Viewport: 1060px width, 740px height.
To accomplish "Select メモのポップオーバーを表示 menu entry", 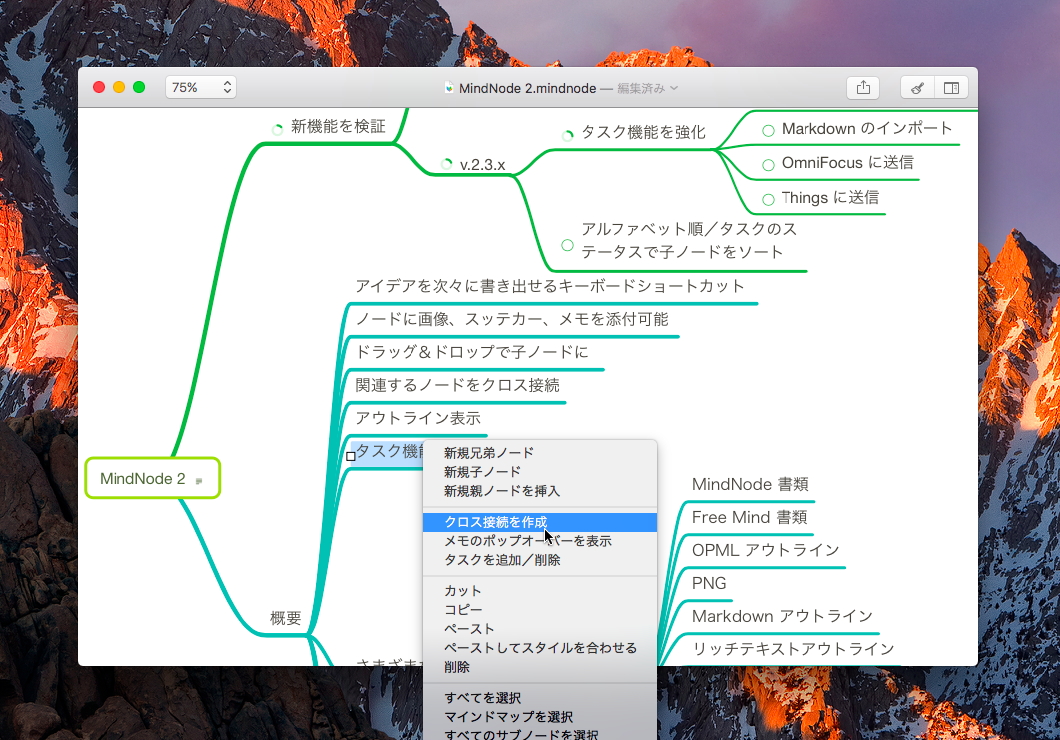I will point(539,541).
